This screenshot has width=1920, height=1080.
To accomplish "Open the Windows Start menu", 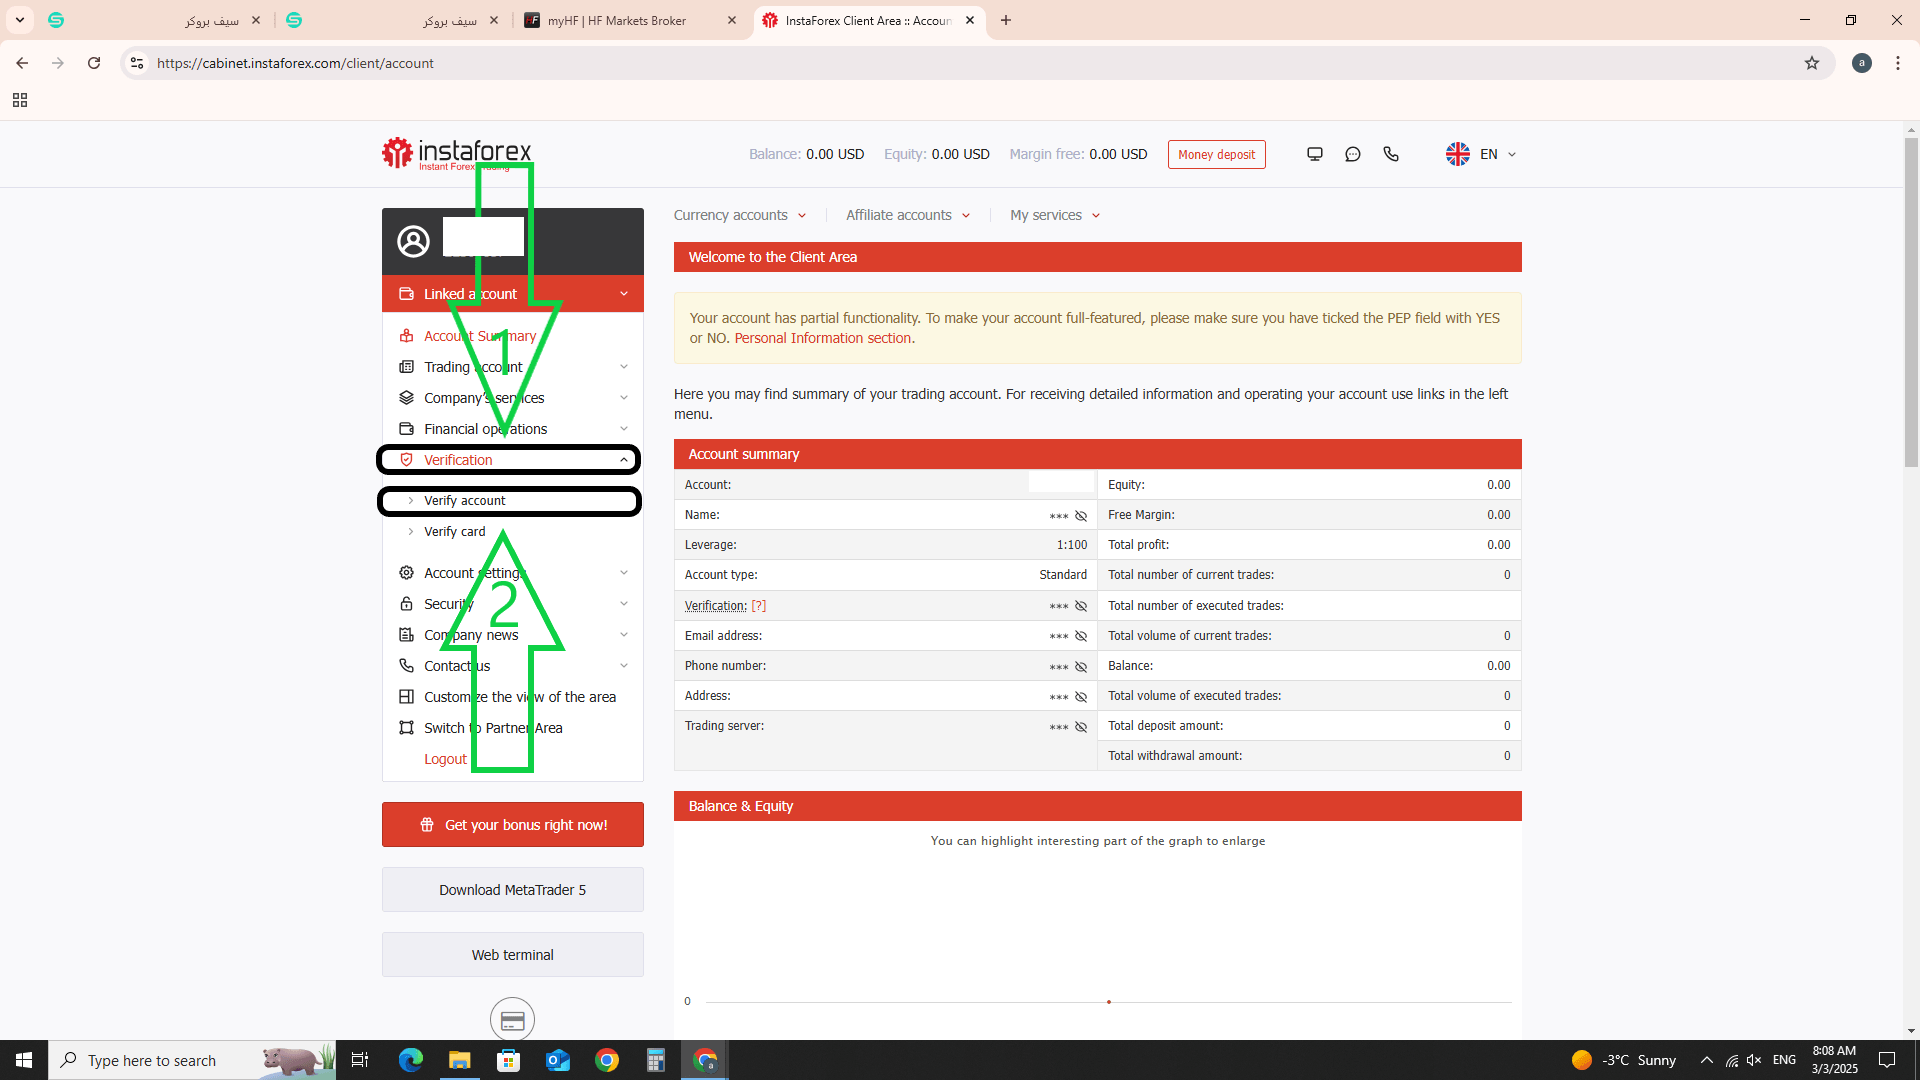I will point(24,1060).
